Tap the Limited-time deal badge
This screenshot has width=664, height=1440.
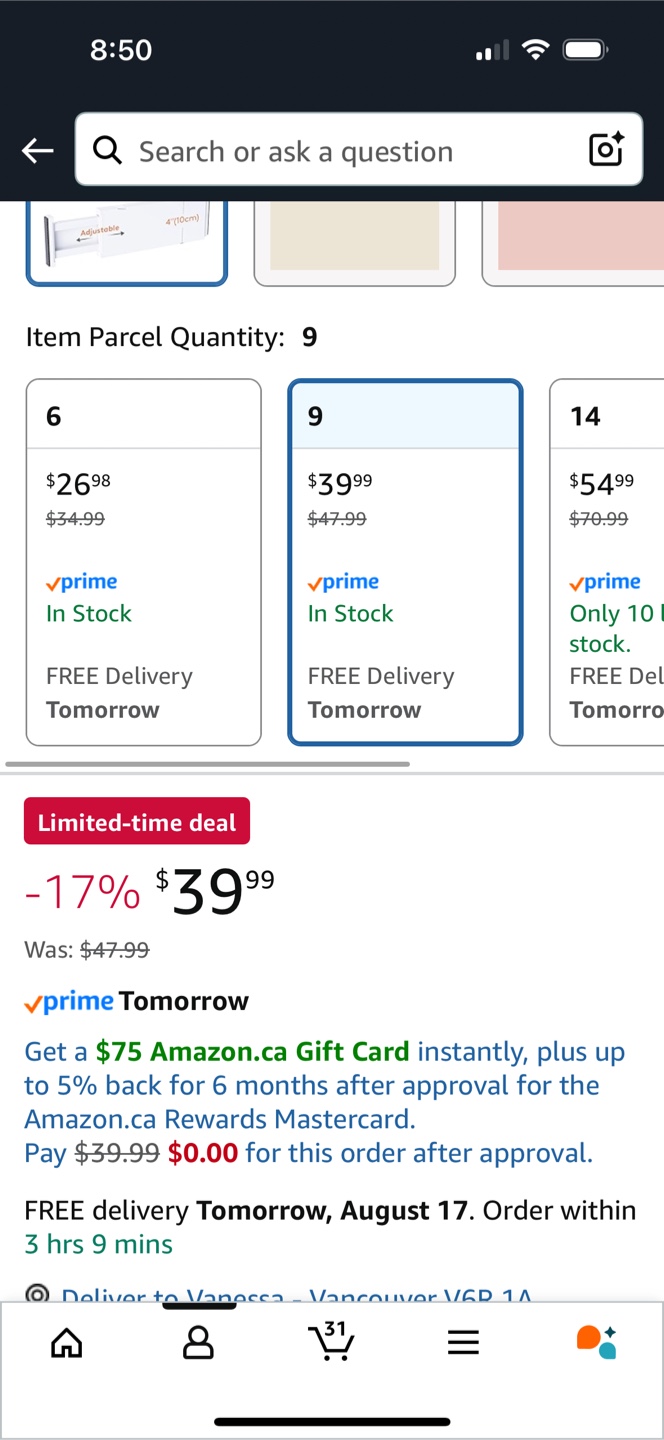coord(137,822)
